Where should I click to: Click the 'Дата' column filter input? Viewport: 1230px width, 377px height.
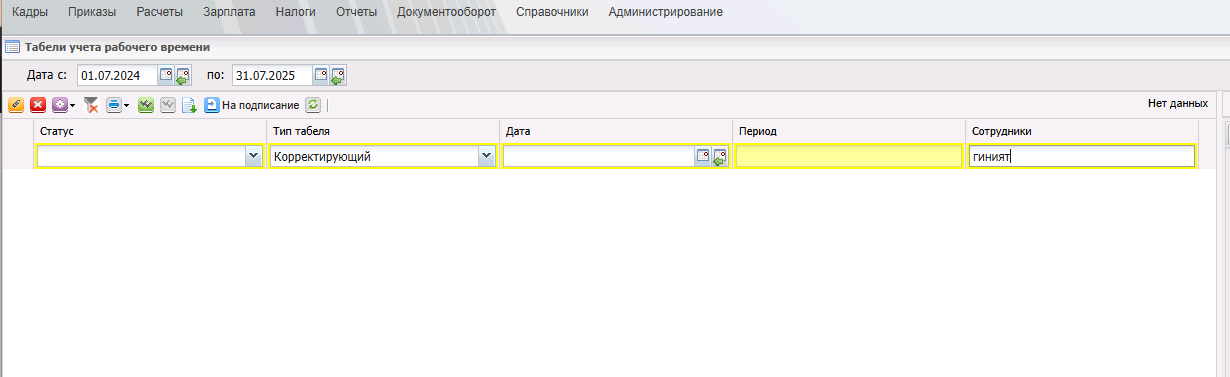point(599,156)
